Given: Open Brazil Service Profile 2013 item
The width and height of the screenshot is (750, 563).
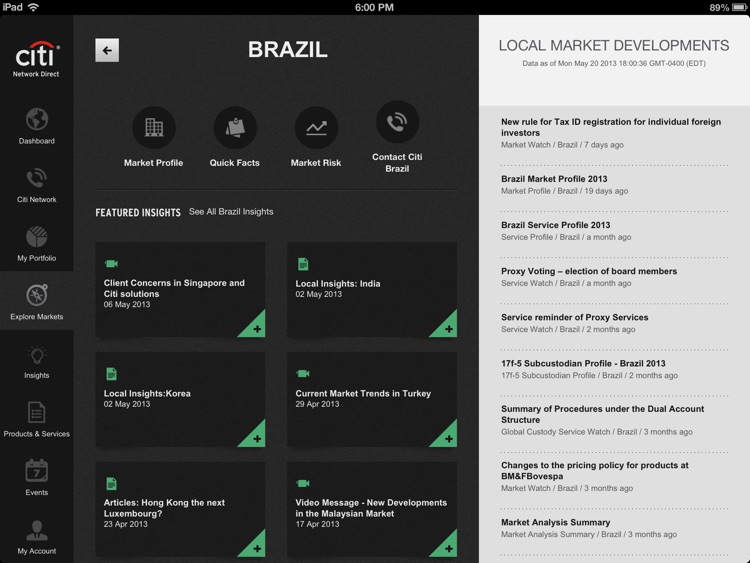Looking at the screenshot, I should point(615,231).
